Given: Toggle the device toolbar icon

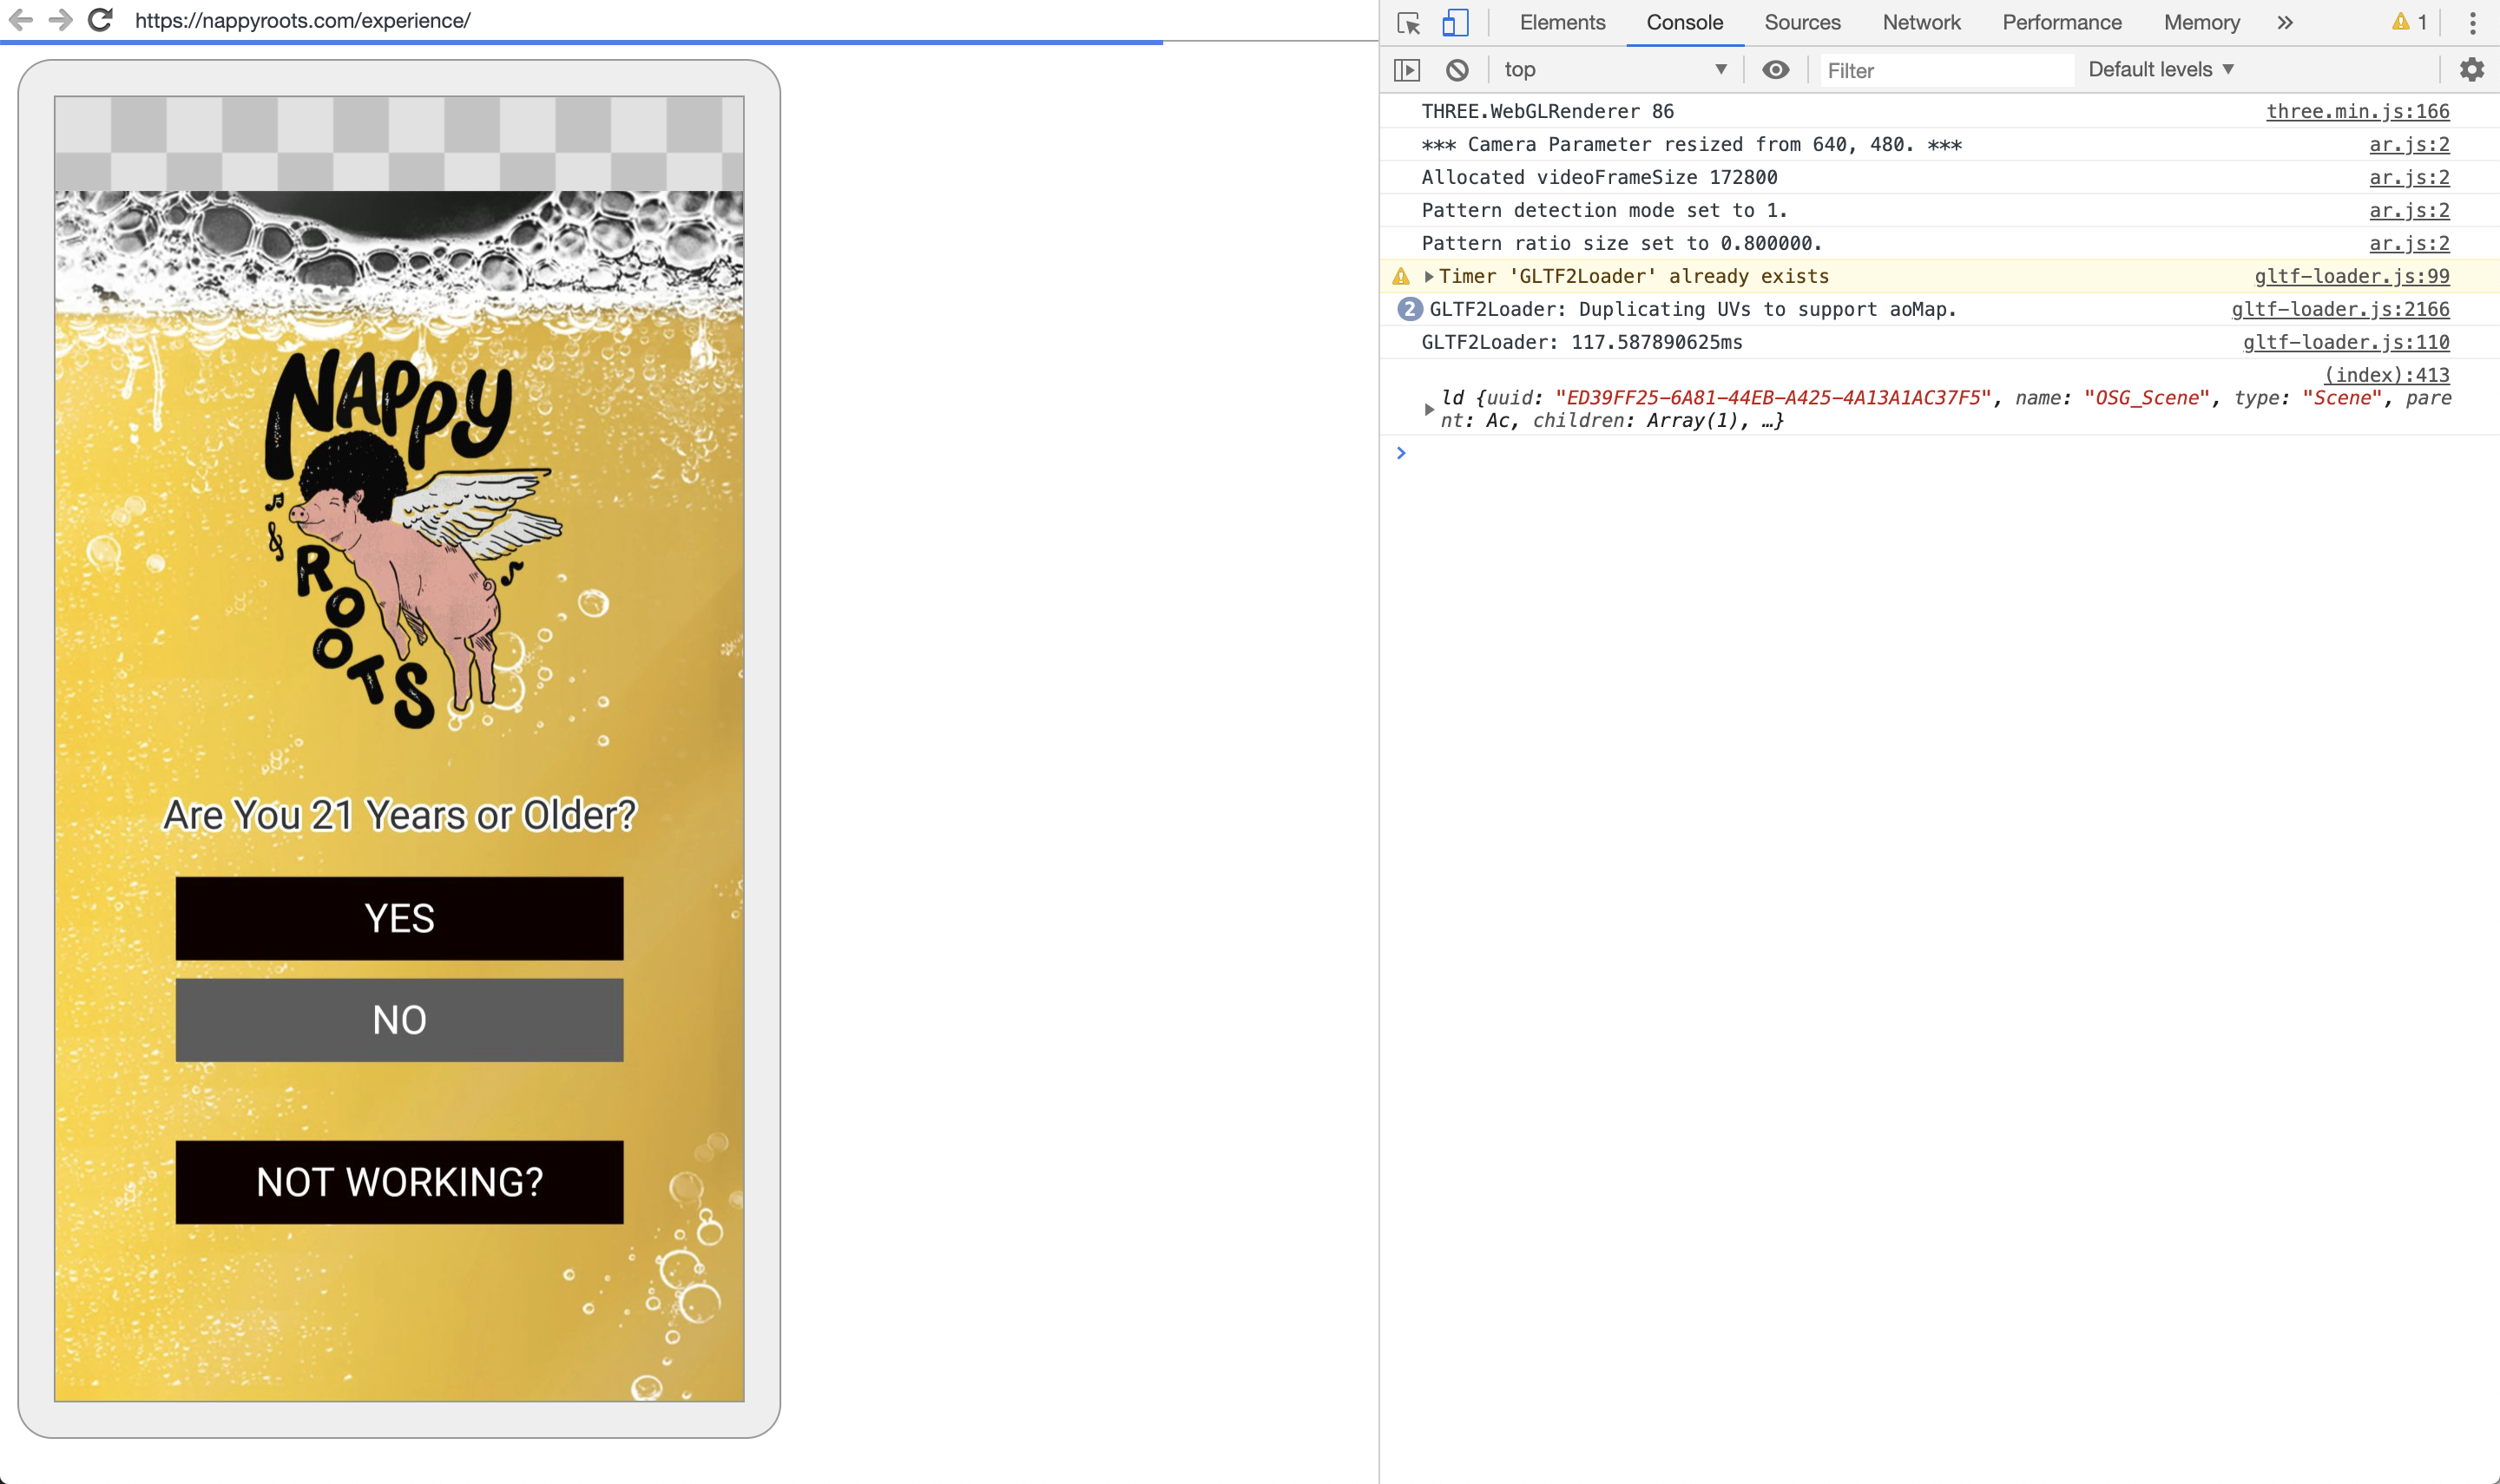Looking at the screenshot, I should click(x=1455, y=22).
